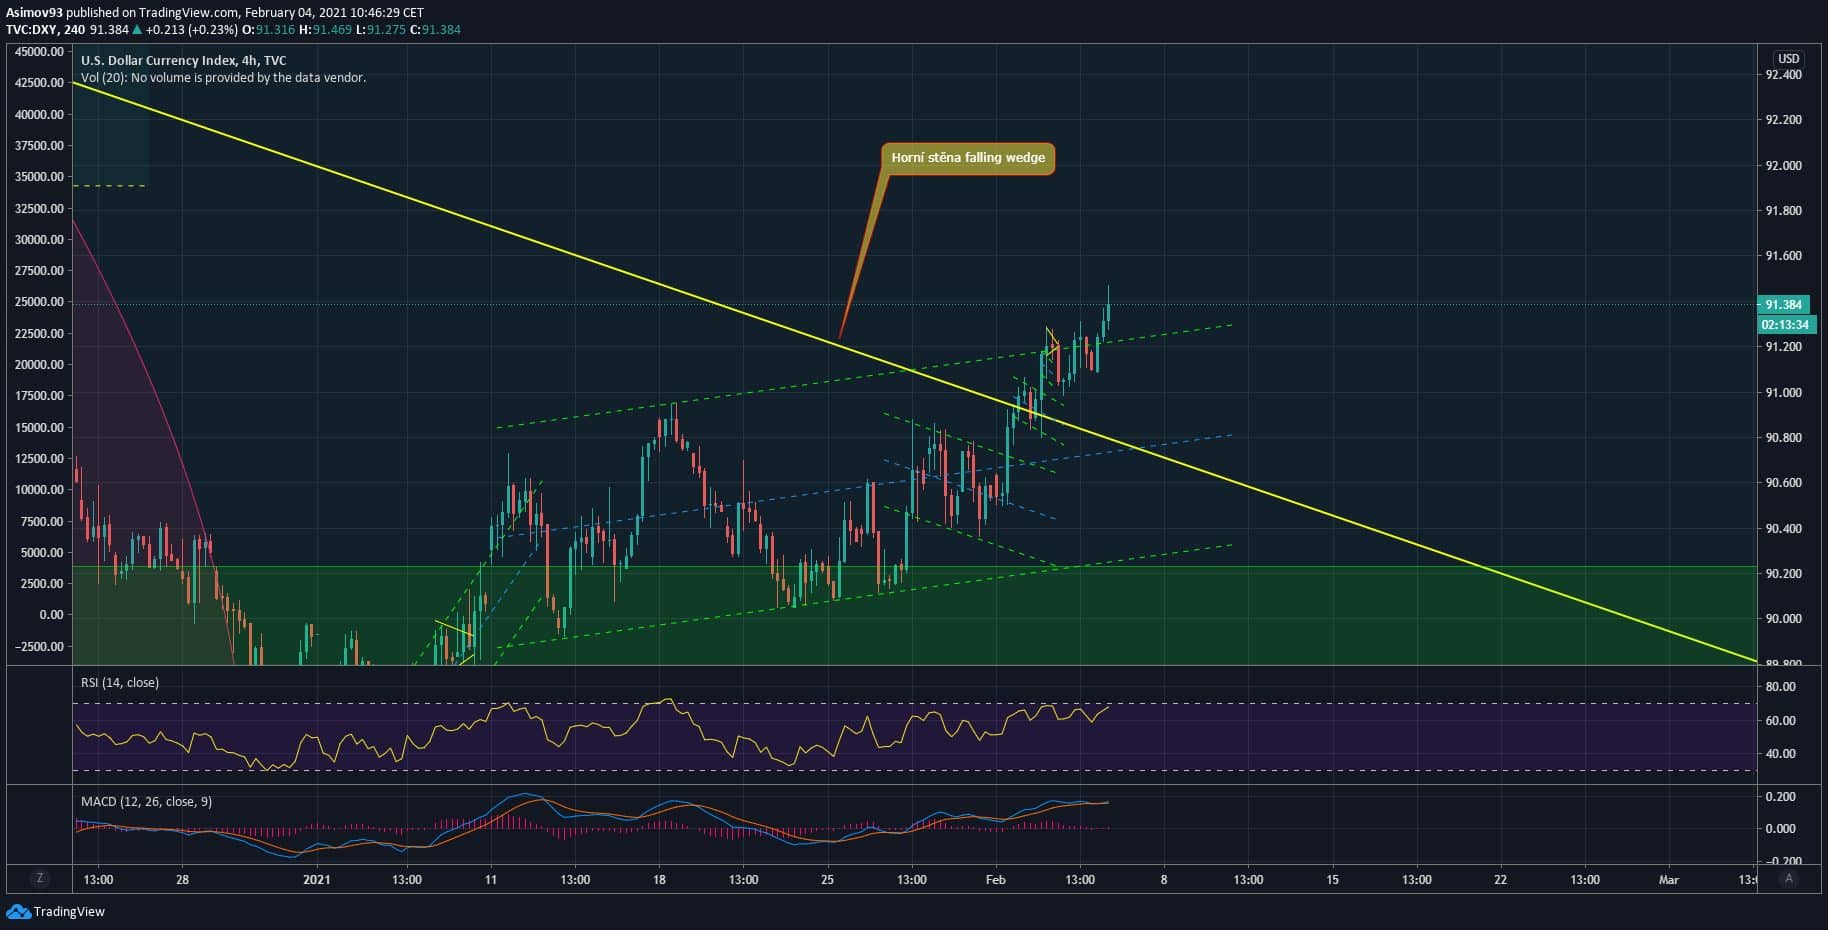The width and height of the screenshot is (1828, 930).
Task: Click the 2021 marker on the time axis
Action: tap(316, 880)
